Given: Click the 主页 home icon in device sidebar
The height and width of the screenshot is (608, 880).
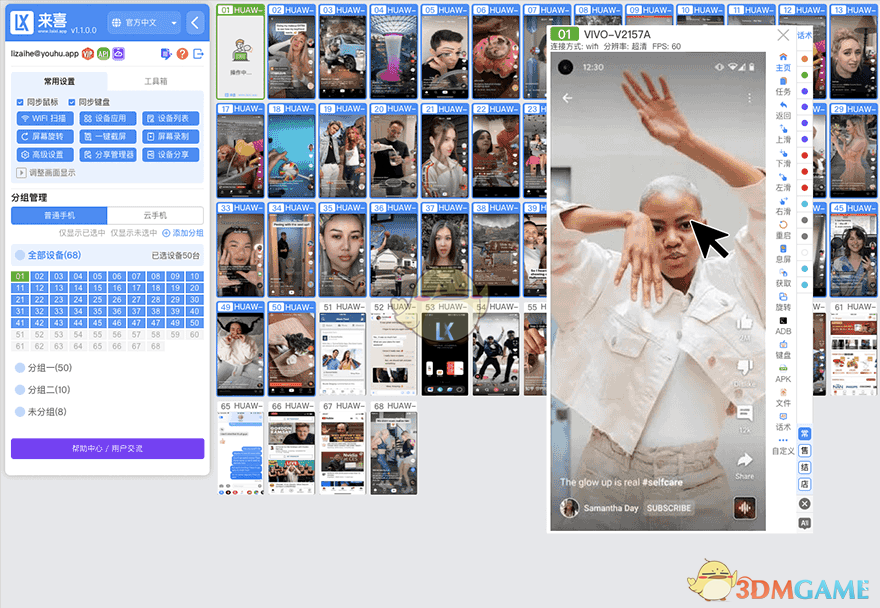Looking at the screenshot, I should coord(783,56).
